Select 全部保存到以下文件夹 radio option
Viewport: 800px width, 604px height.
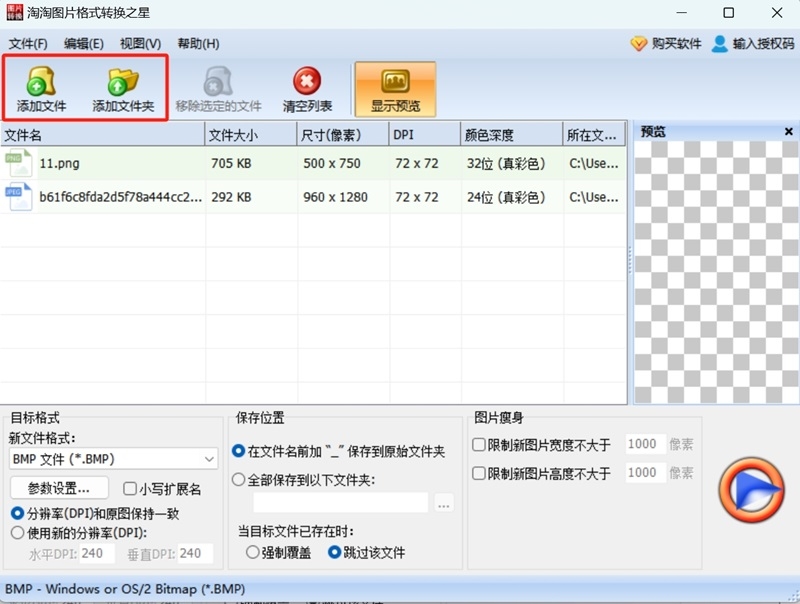(238, 480)
